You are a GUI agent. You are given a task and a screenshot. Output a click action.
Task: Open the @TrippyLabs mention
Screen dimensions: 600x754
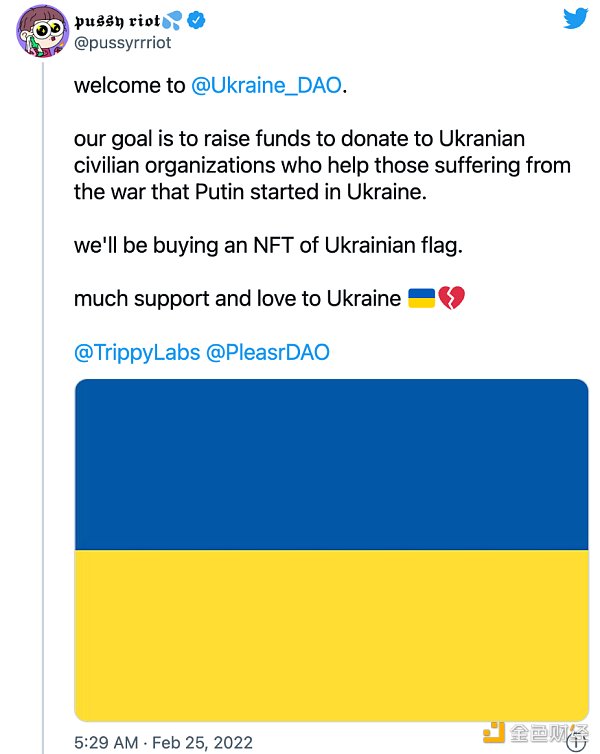point(136,352)
